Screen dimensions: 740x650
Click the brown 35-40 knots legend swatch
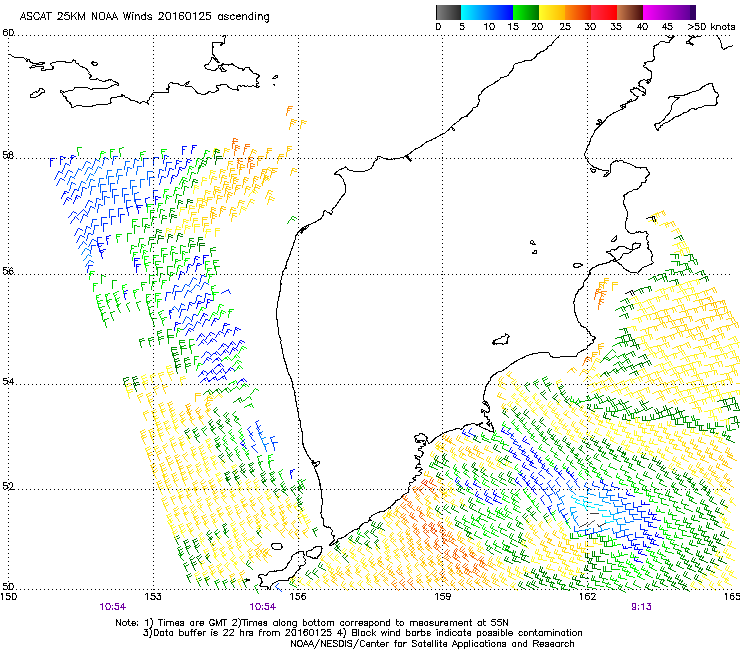coord(630,12)
